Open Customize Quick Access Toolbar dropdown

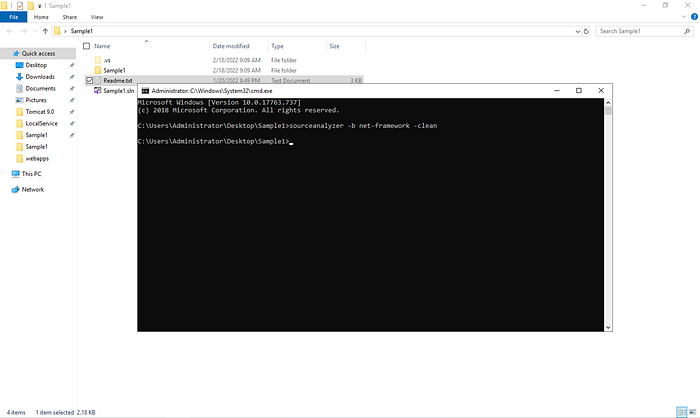tap(40, 6)
